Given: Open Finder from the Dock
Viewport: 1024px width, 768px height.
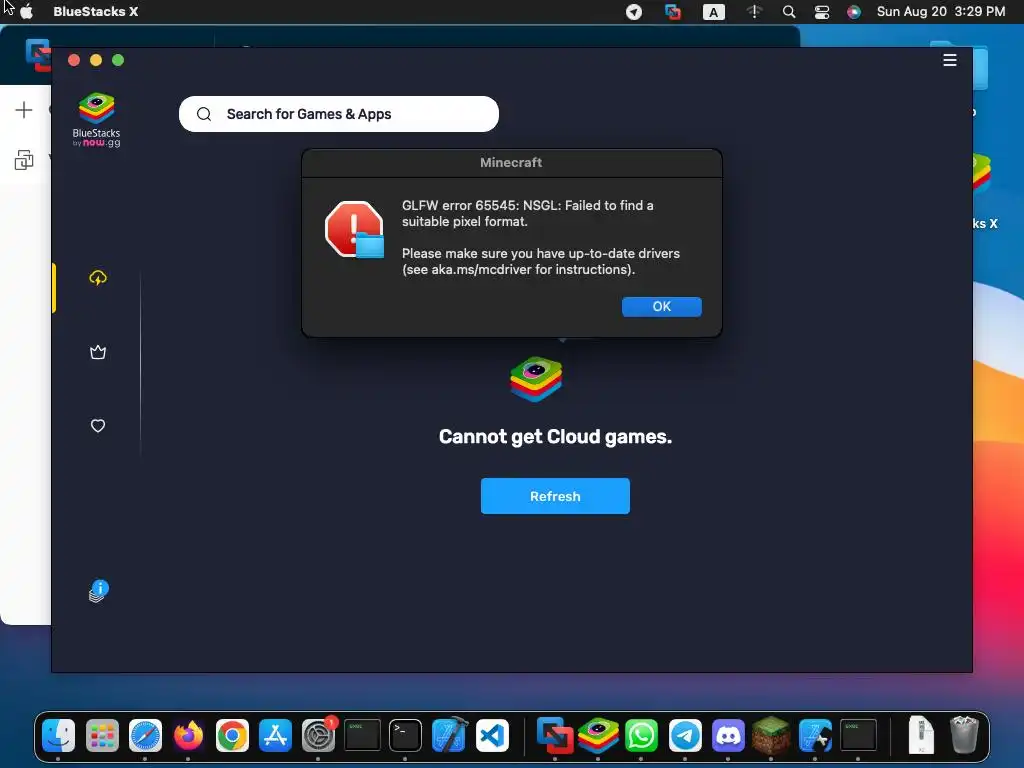Looking at the screenshot, I should tap(59, 736).
